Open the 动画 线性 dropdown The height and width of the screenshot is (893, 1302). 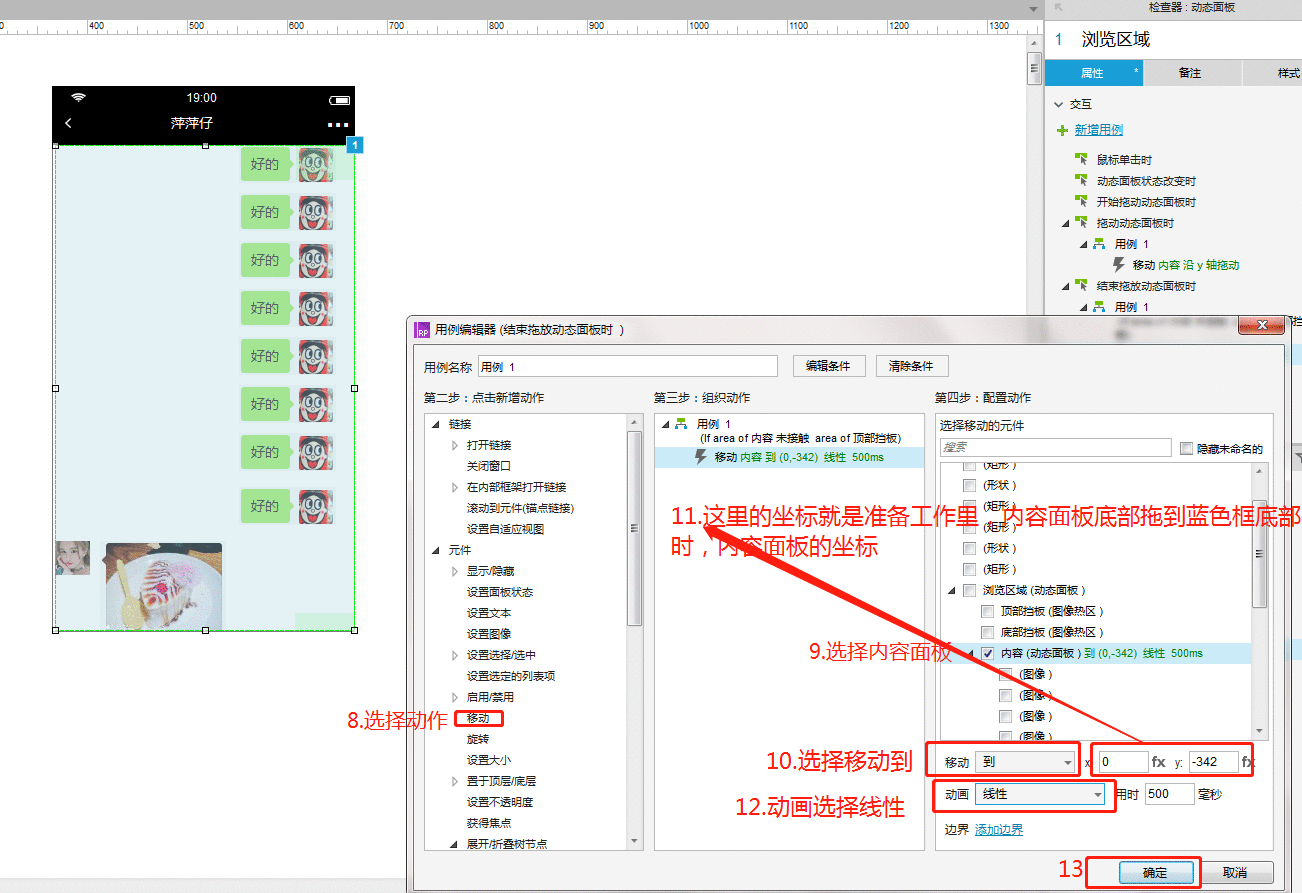coord(1040,794)
